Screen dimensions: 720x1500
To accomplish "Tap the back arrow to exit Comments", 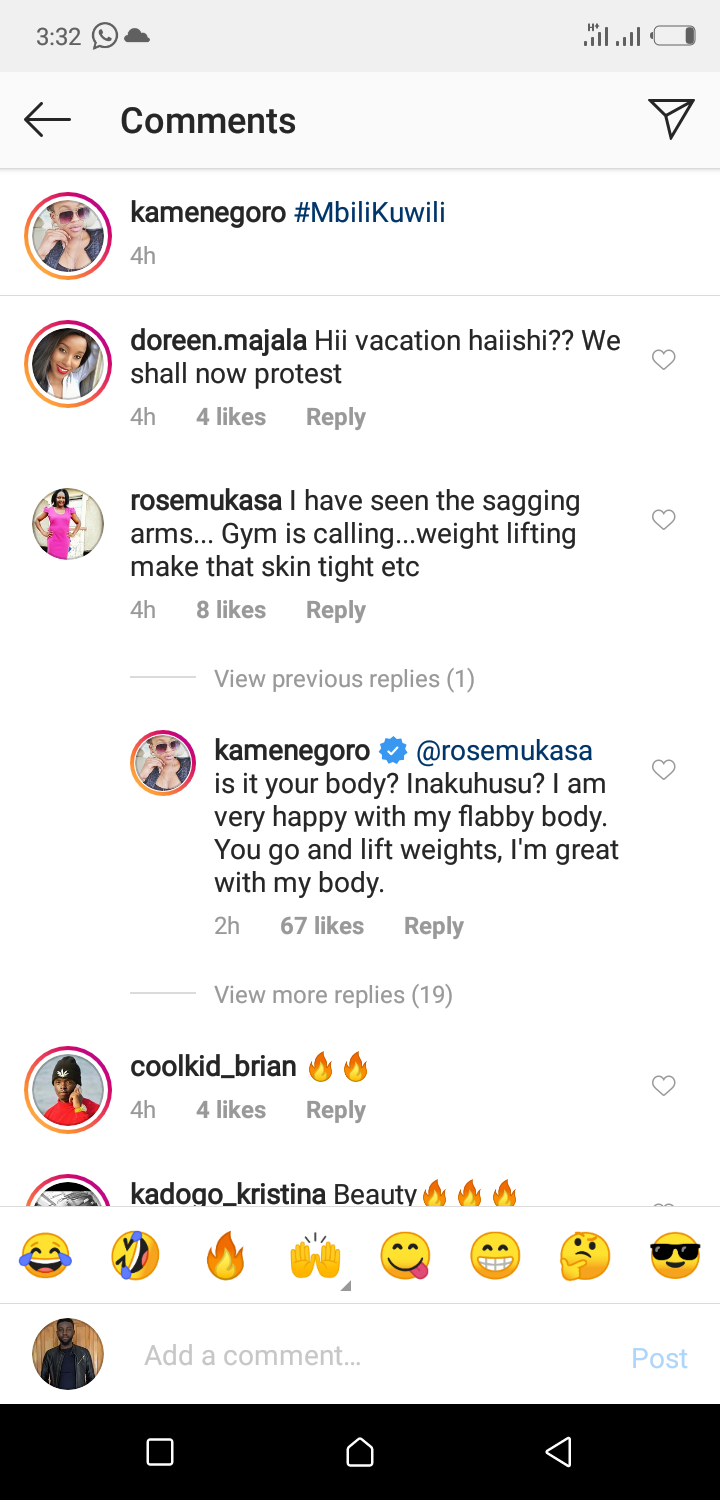I will point(46,119).
